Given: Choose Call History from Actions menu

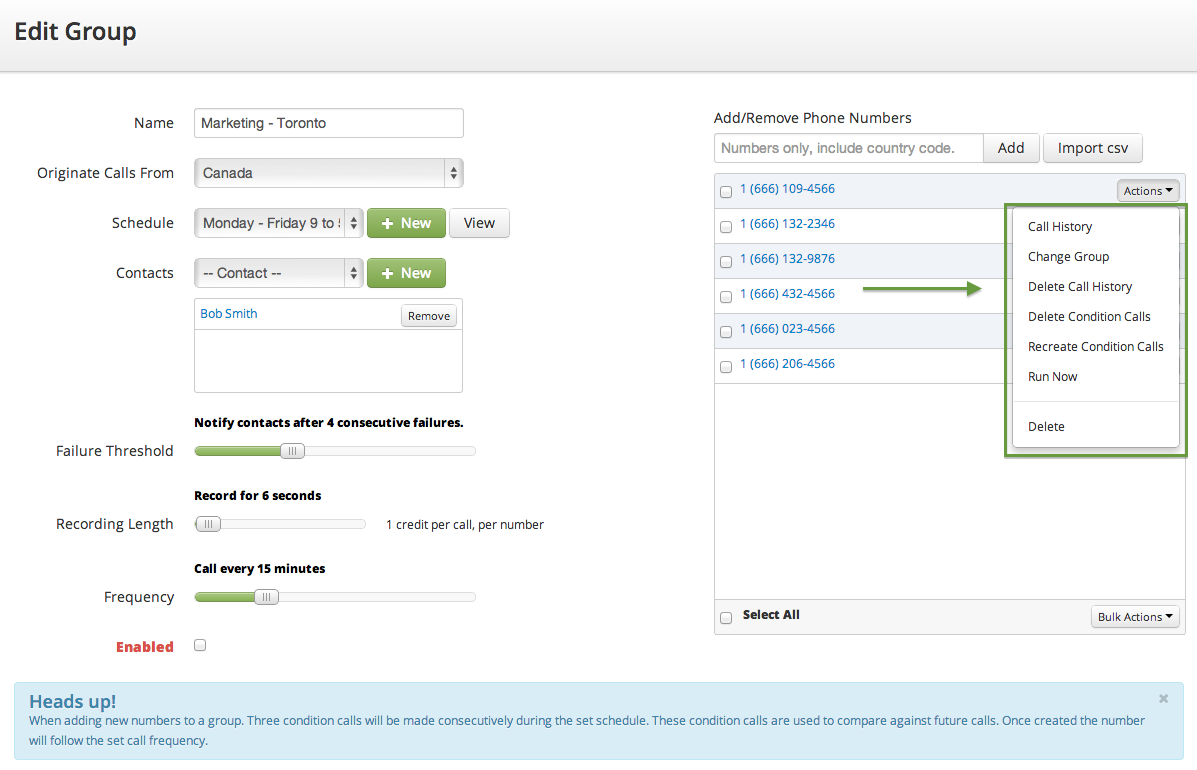Looking at the screenshot, I should click(x=1060, y=227).
